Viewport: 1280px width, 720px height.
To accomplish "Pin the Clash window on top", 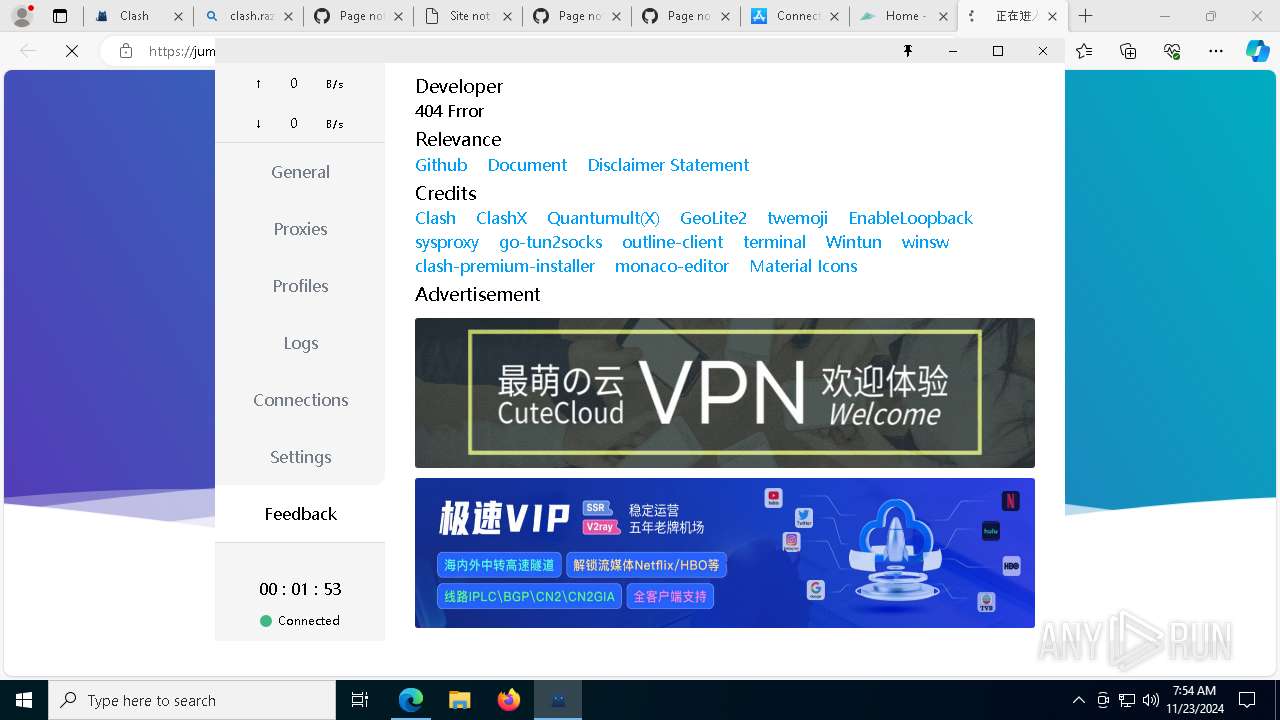I will [908, 51].
